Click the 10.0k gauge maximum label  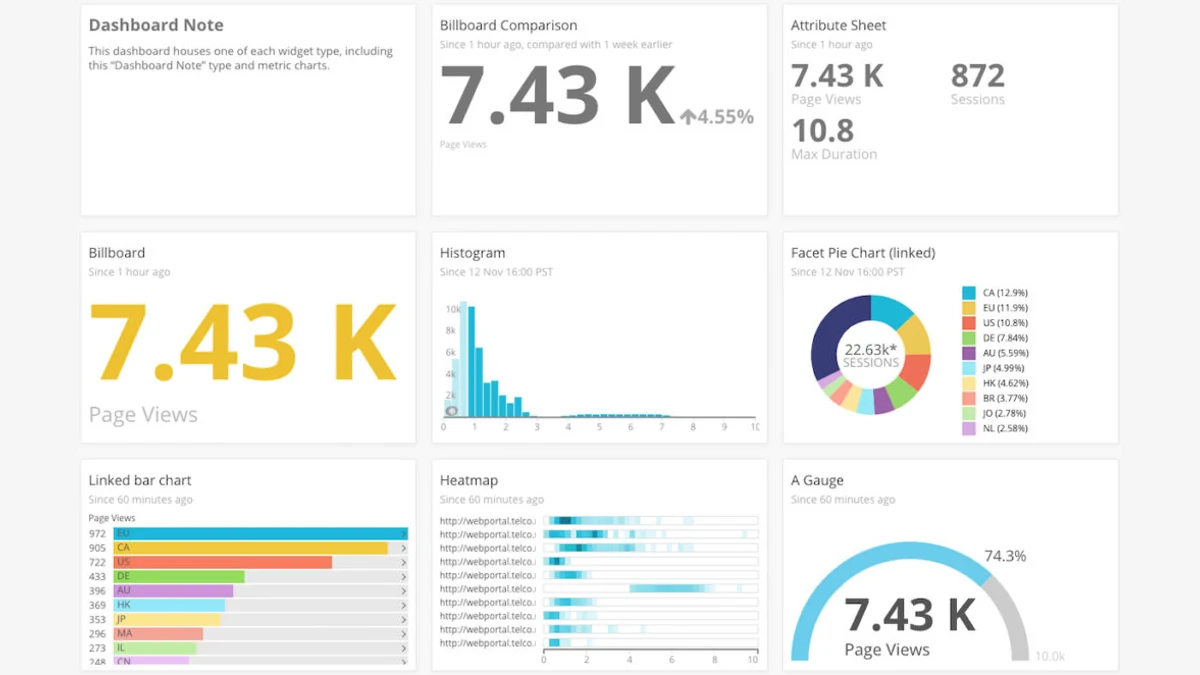pyautogui.click(x=1049, y=656)
